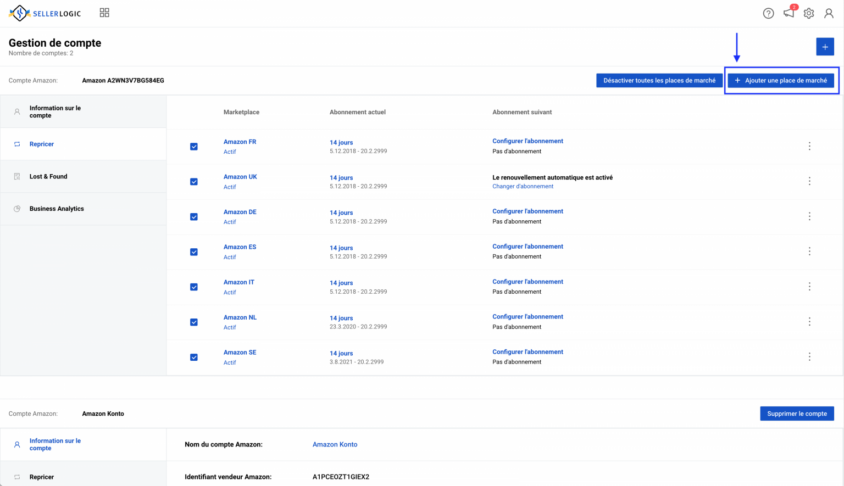Open the three-dot menu for Amazon UK

[x=809, y=181]
